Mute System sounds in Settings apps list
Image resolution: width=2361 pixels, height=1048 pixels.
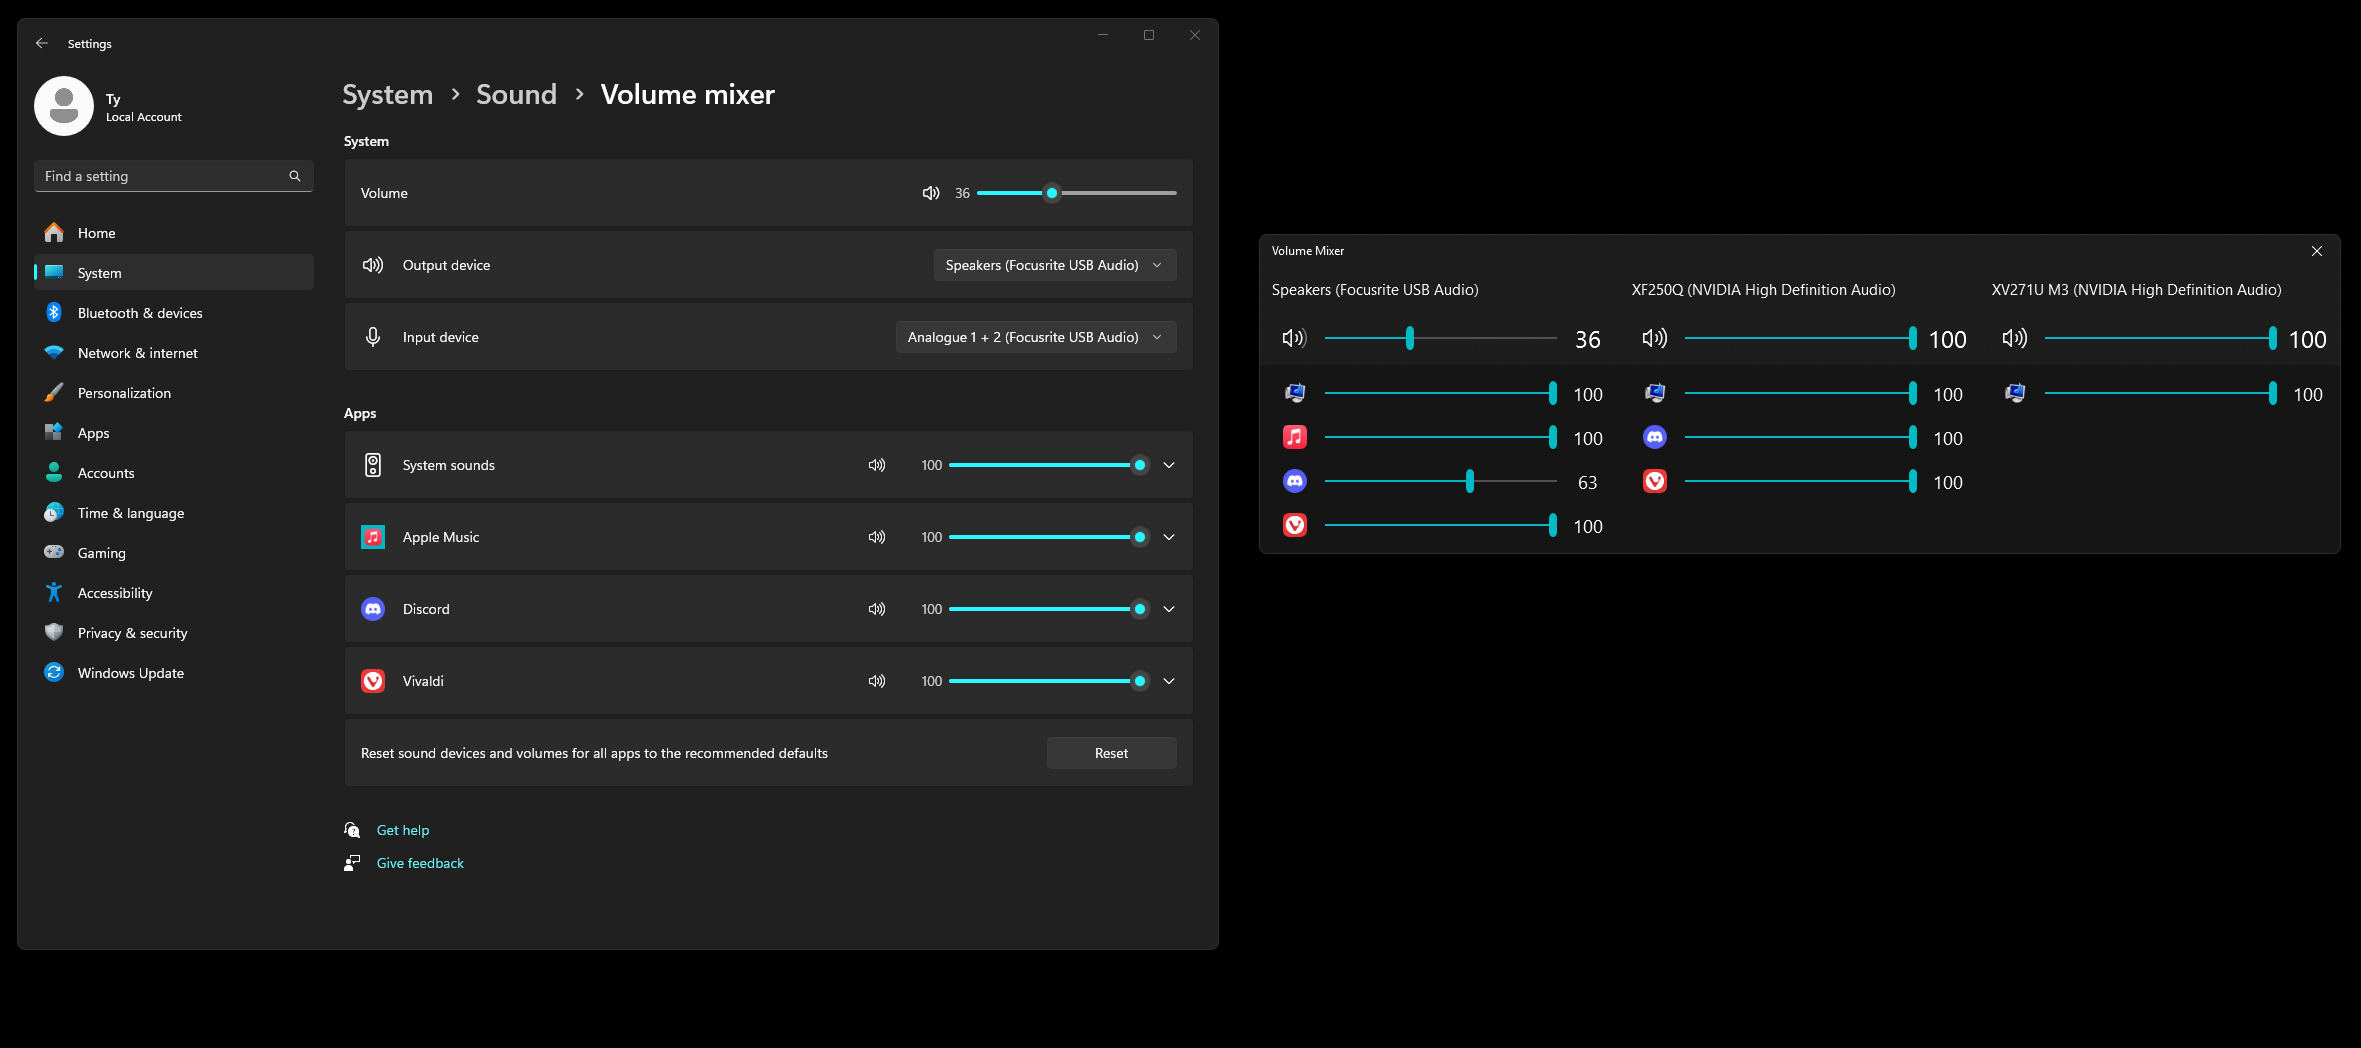[877, 465]
